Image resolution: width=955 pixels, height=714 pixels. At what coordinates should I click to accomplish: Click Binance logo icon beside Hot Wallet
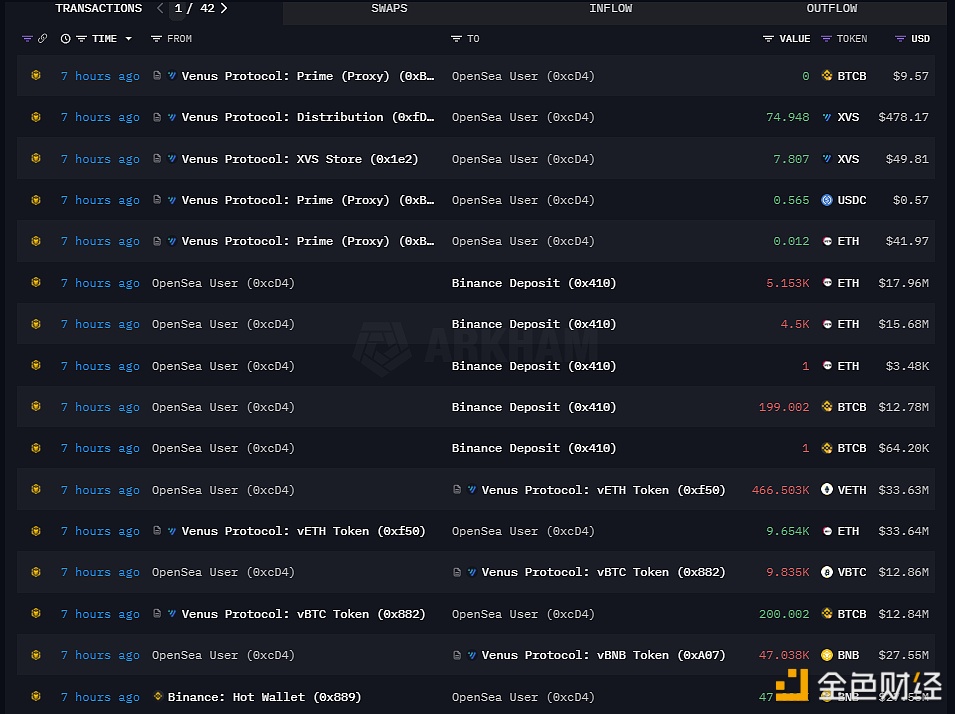click(158, 696)
